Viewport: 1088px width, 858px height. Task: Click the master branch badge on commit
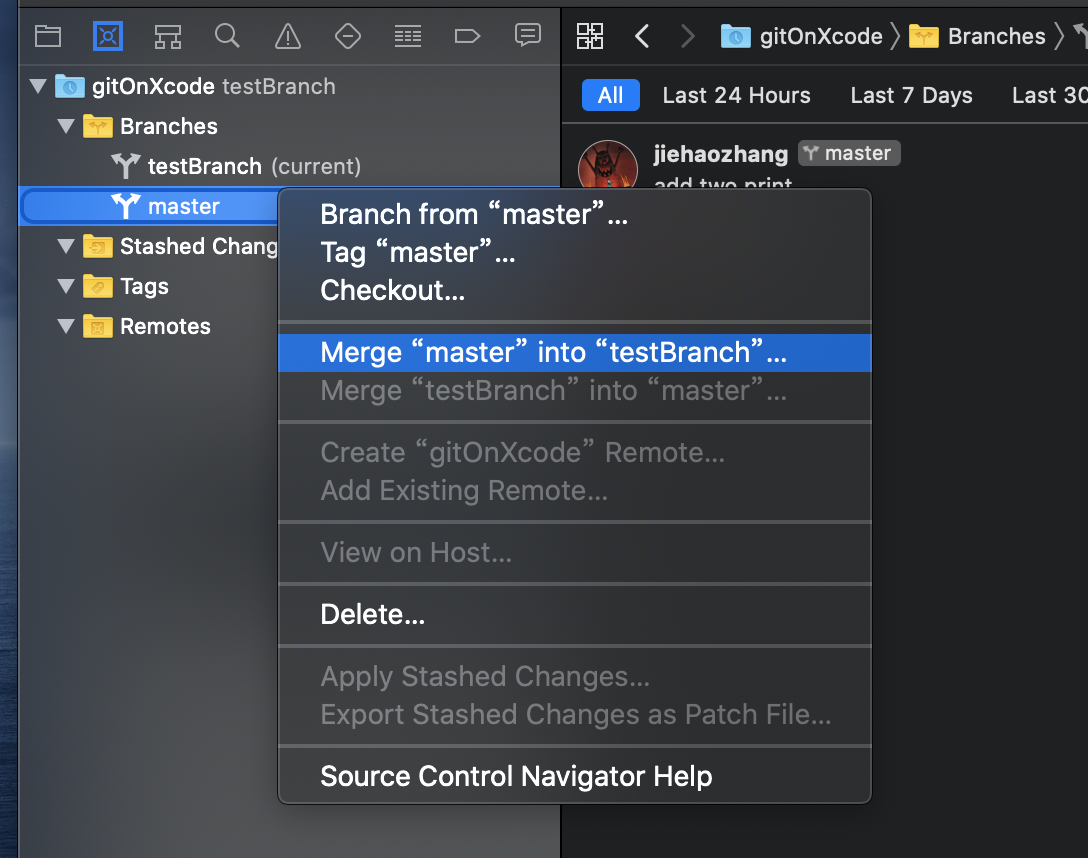point(849,153)
